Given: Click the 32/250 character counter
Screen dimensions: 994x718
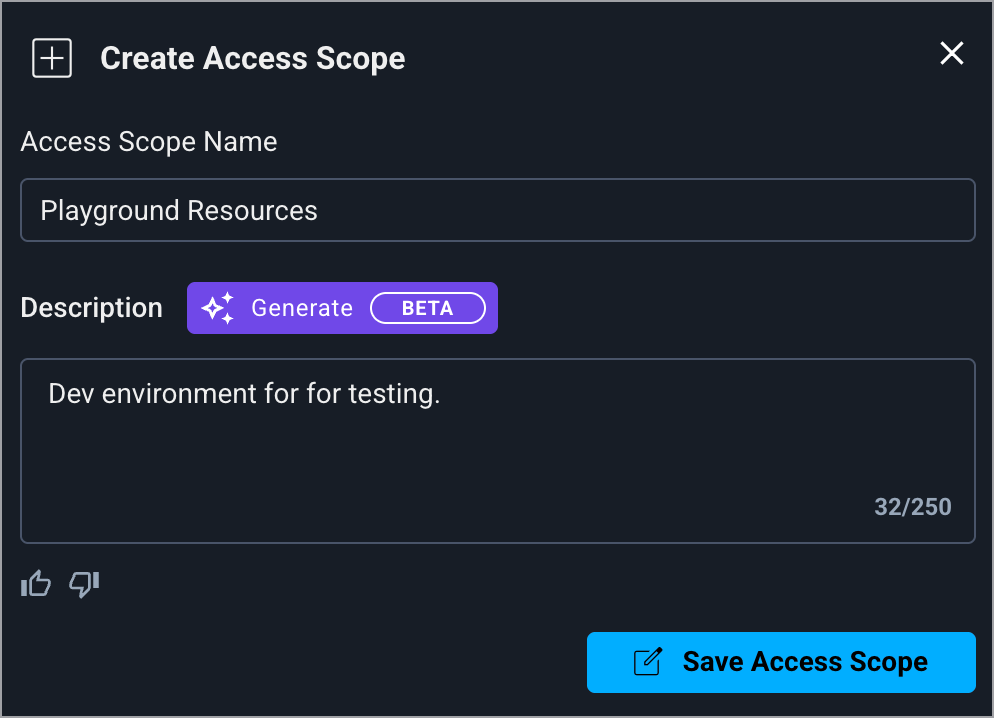Looking at the screenshot, I should (x=912, y=507).
